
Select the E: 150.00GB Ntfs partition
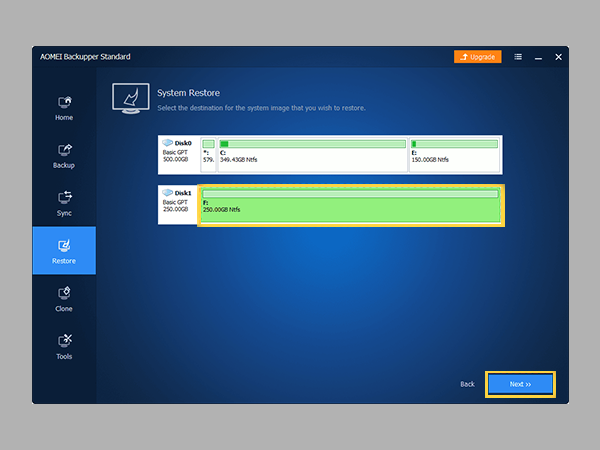tap(455, 155)
